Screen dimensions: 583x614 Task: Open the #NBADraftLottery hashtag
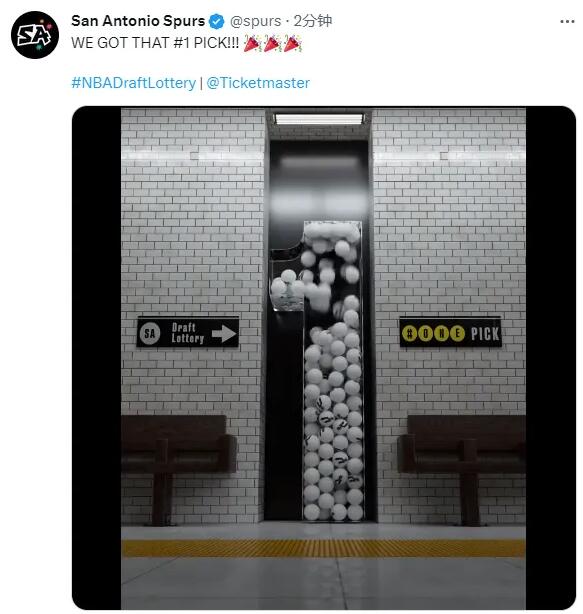(x=134, y=83)
